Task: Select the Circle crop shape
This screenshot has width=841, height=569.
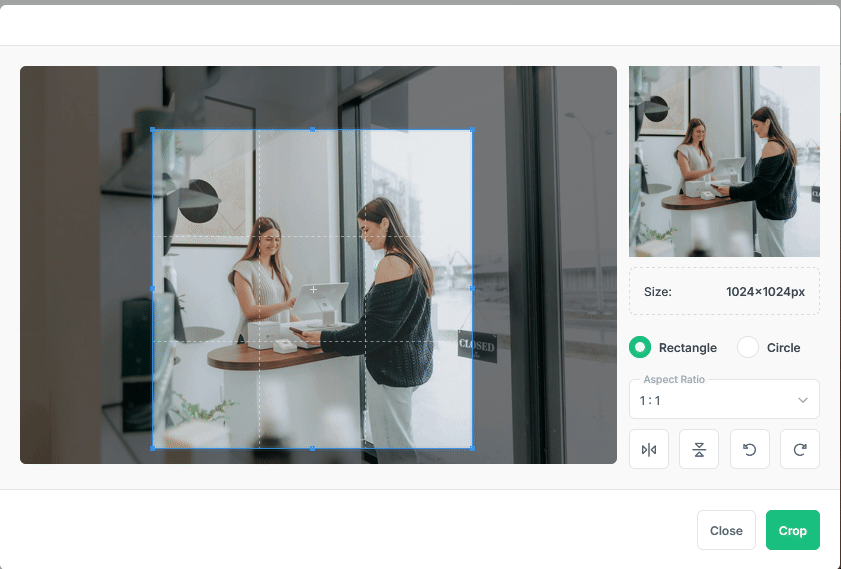Action: click(748, 347)
